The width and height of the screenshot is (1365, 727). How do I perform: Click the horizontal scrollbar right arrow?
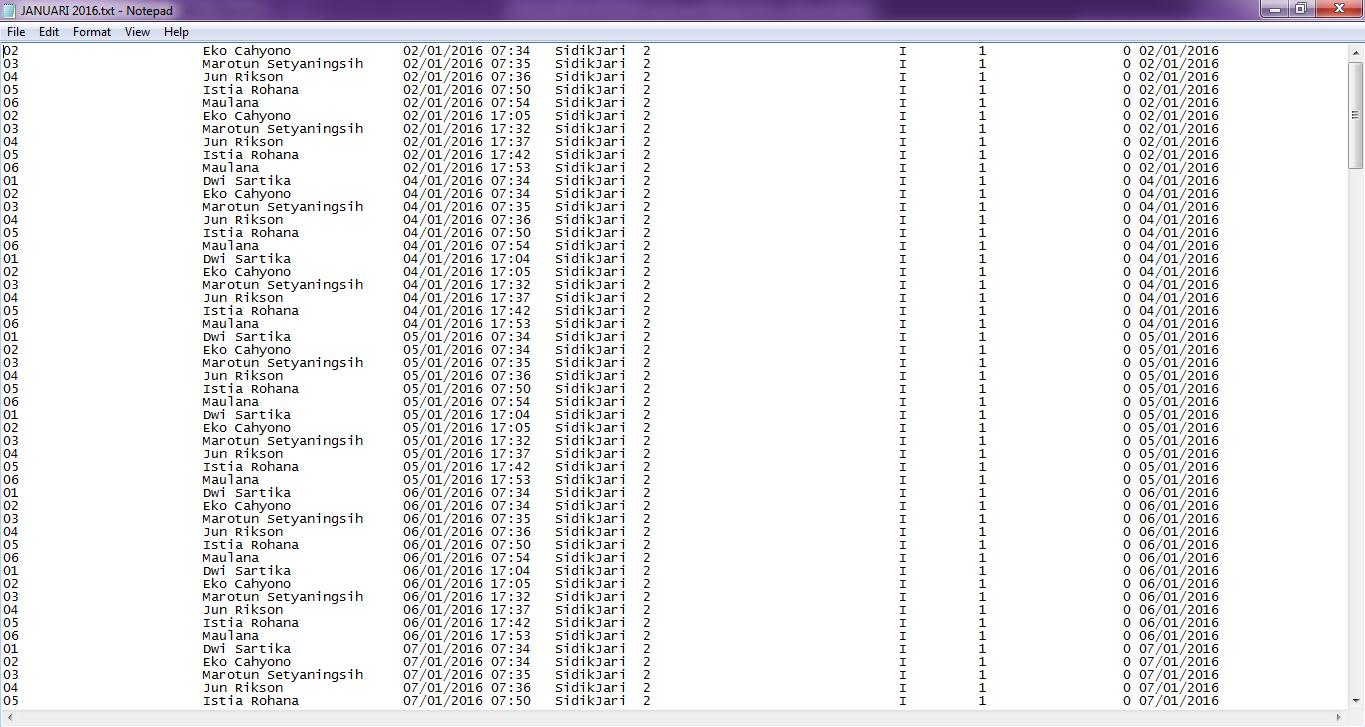tap(1340, 718)
